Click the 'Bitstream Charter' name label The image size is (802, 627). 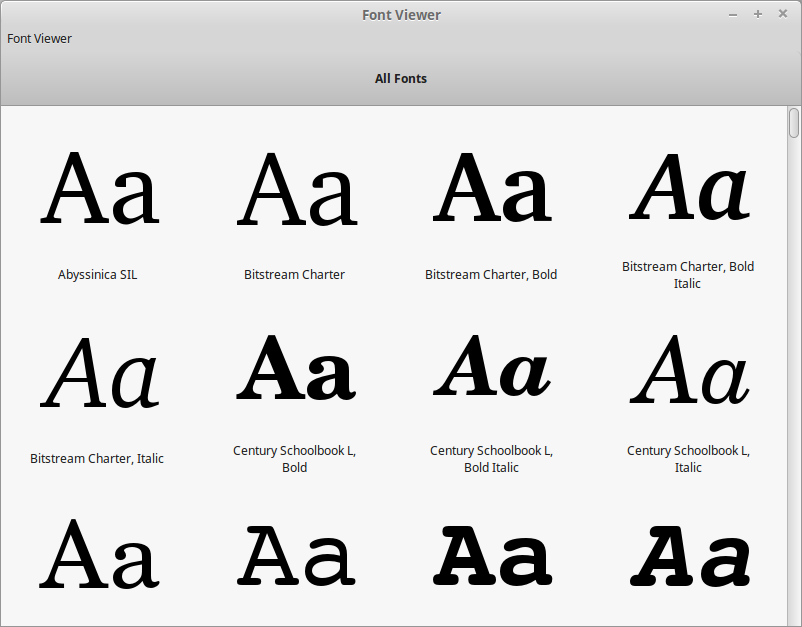(294, 275)
